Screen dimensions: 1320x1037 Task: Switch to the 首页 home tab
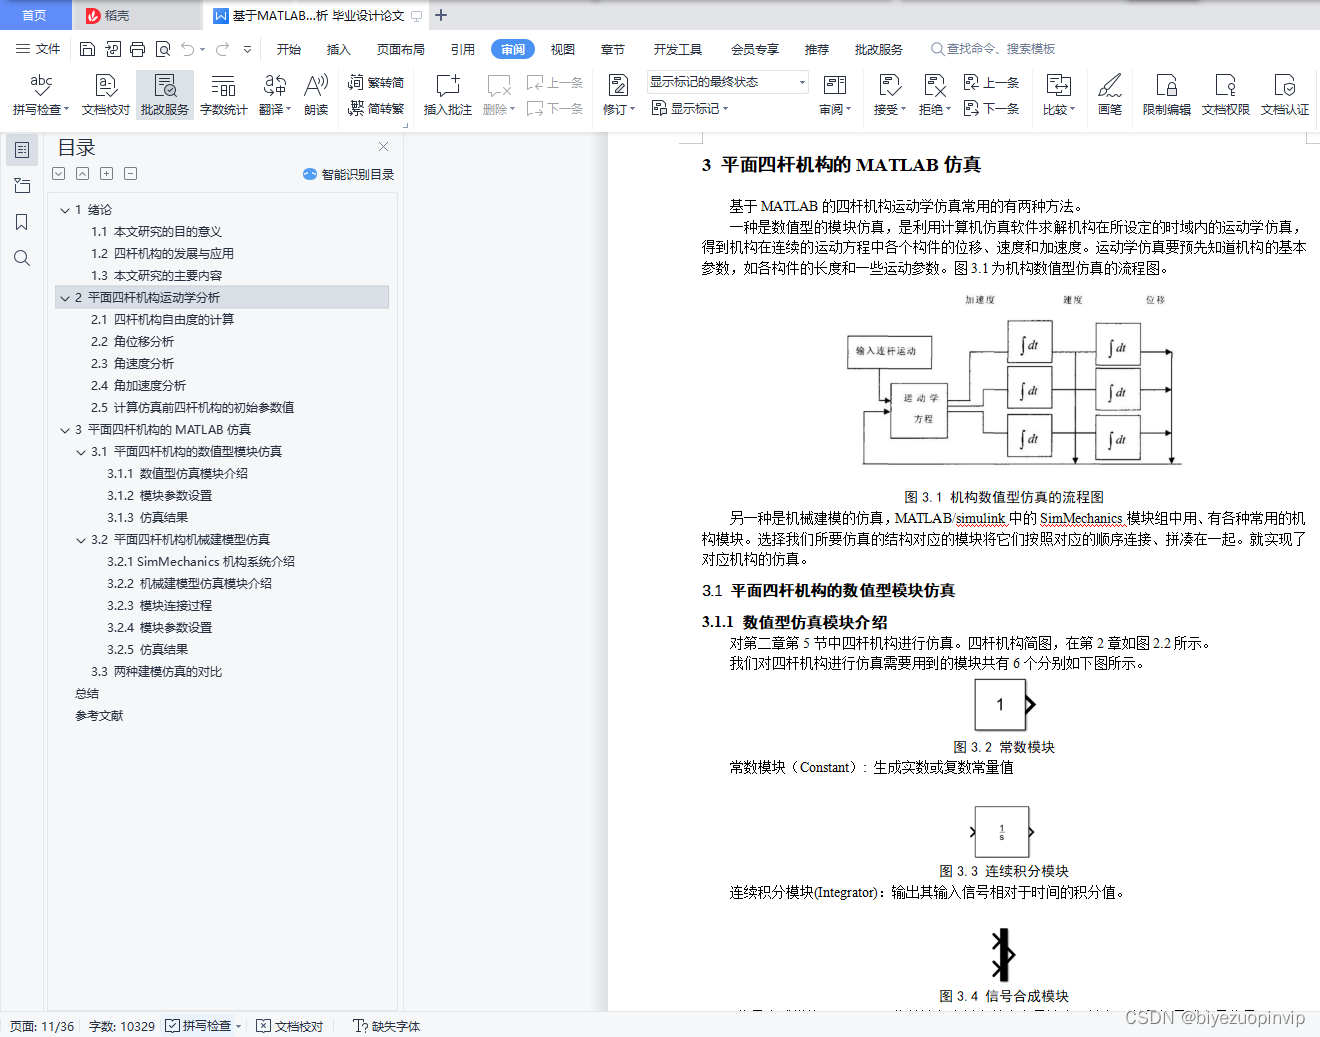point(35,15)
